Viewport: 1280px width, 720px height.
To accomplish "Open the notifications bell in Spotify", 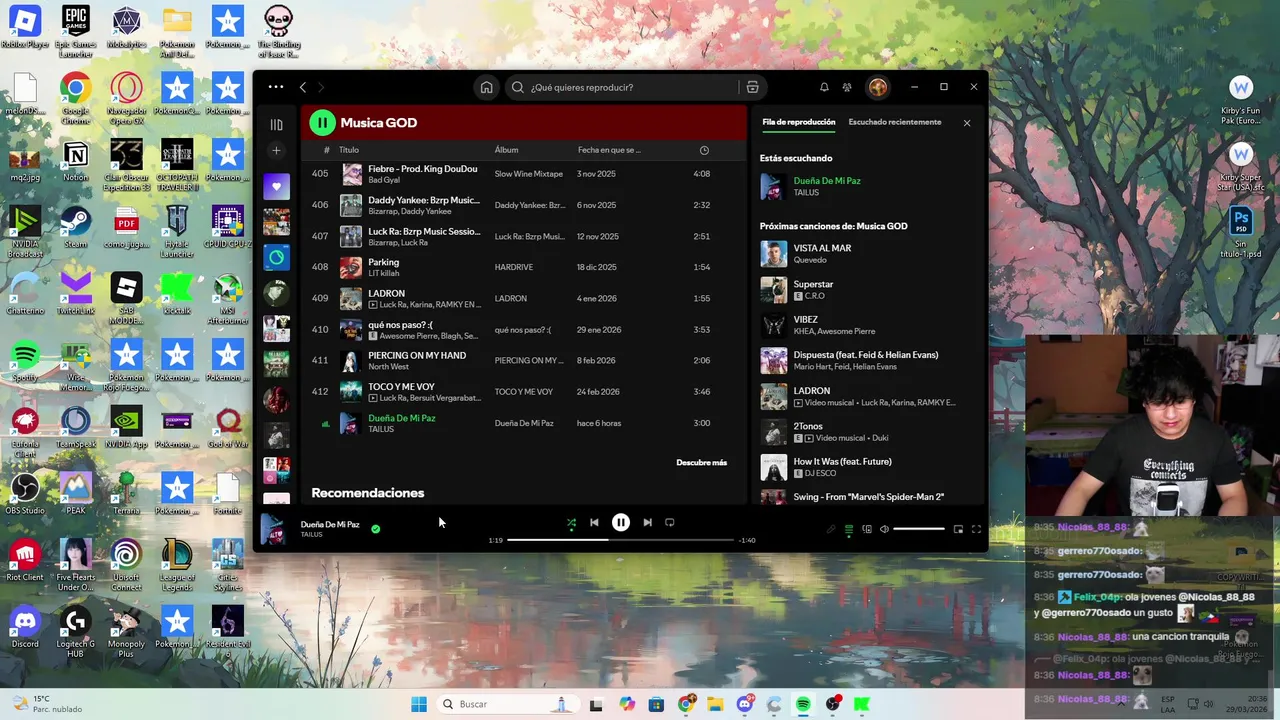I will click(824, 87).
